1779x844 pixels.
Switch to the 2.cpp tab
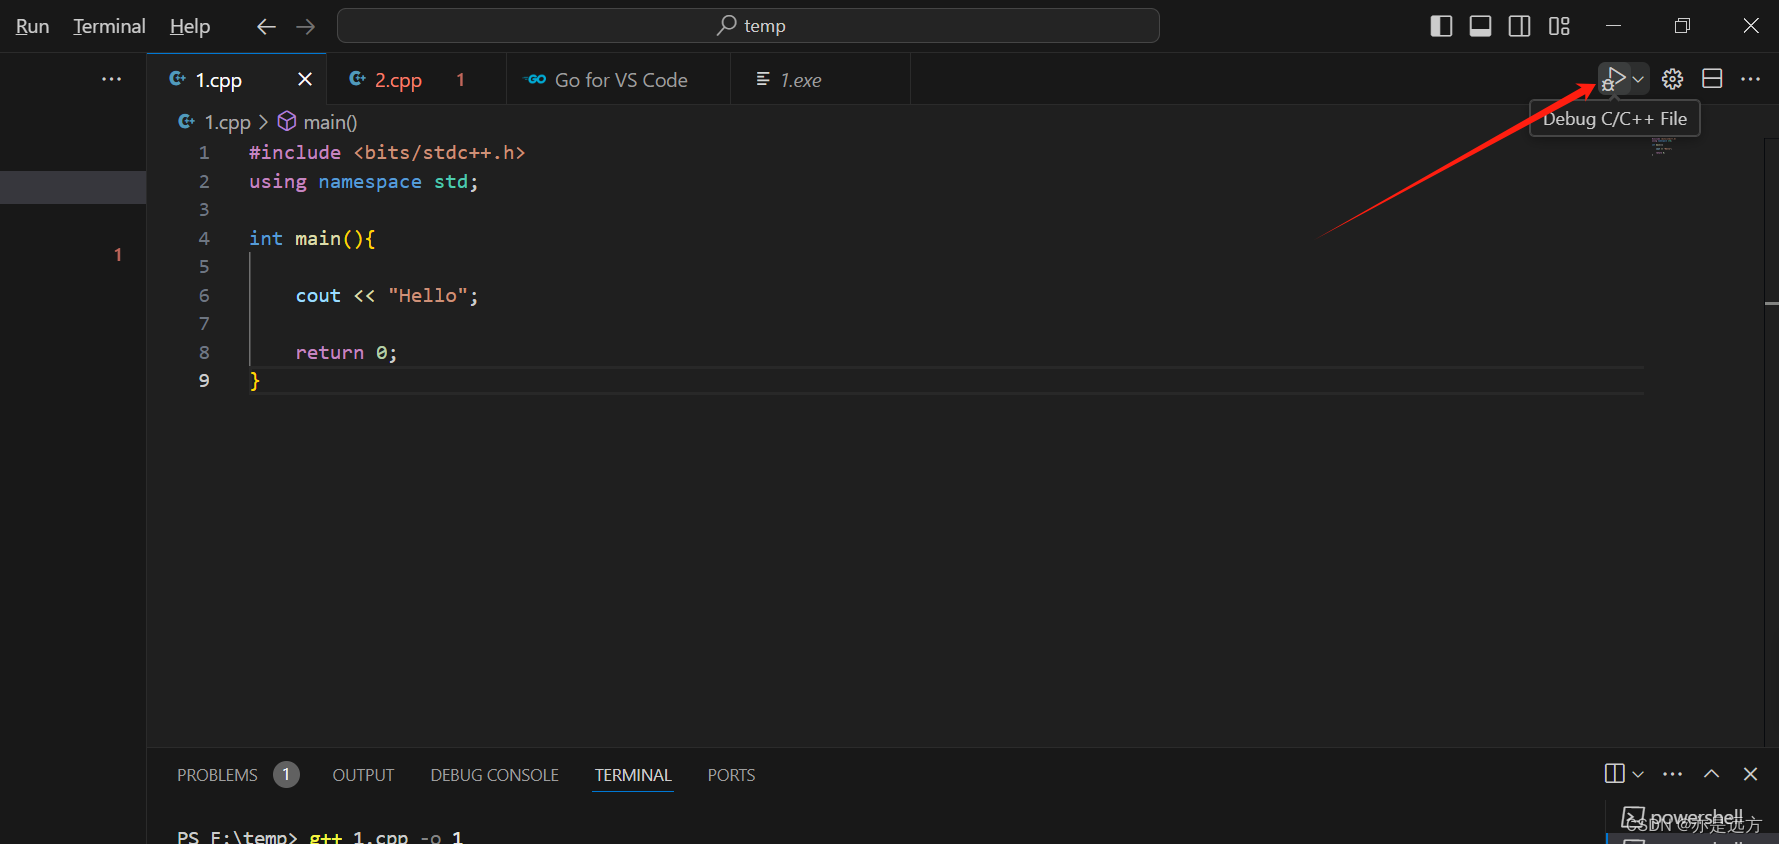tap(398, 80)
